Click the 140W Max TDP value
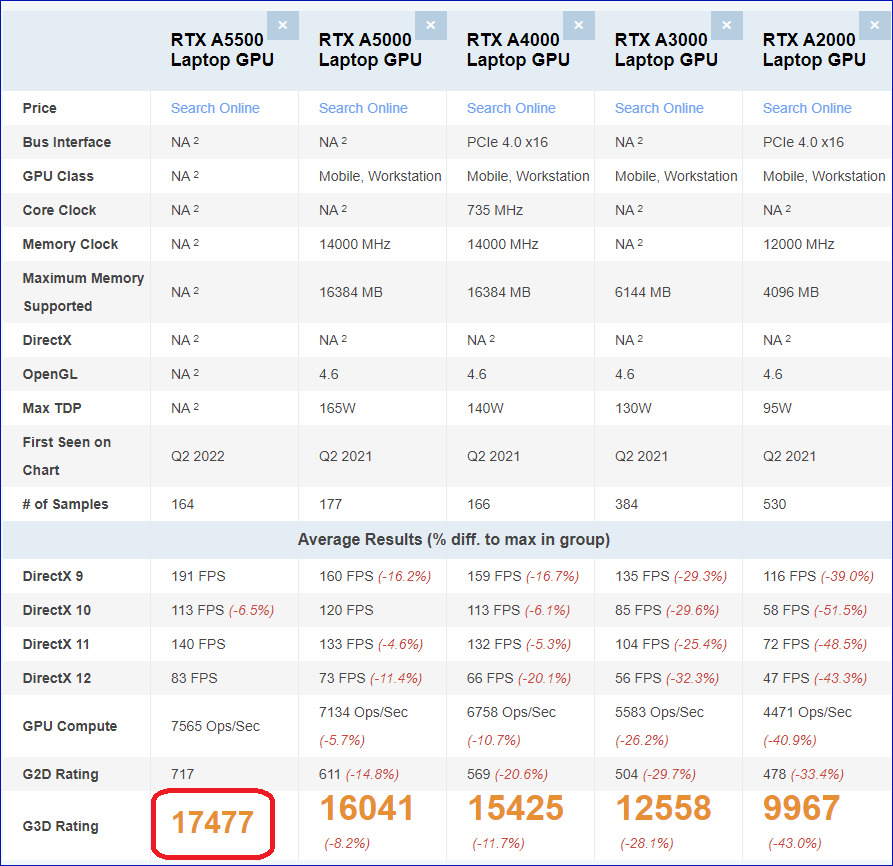893x866 pixels. 485,408
